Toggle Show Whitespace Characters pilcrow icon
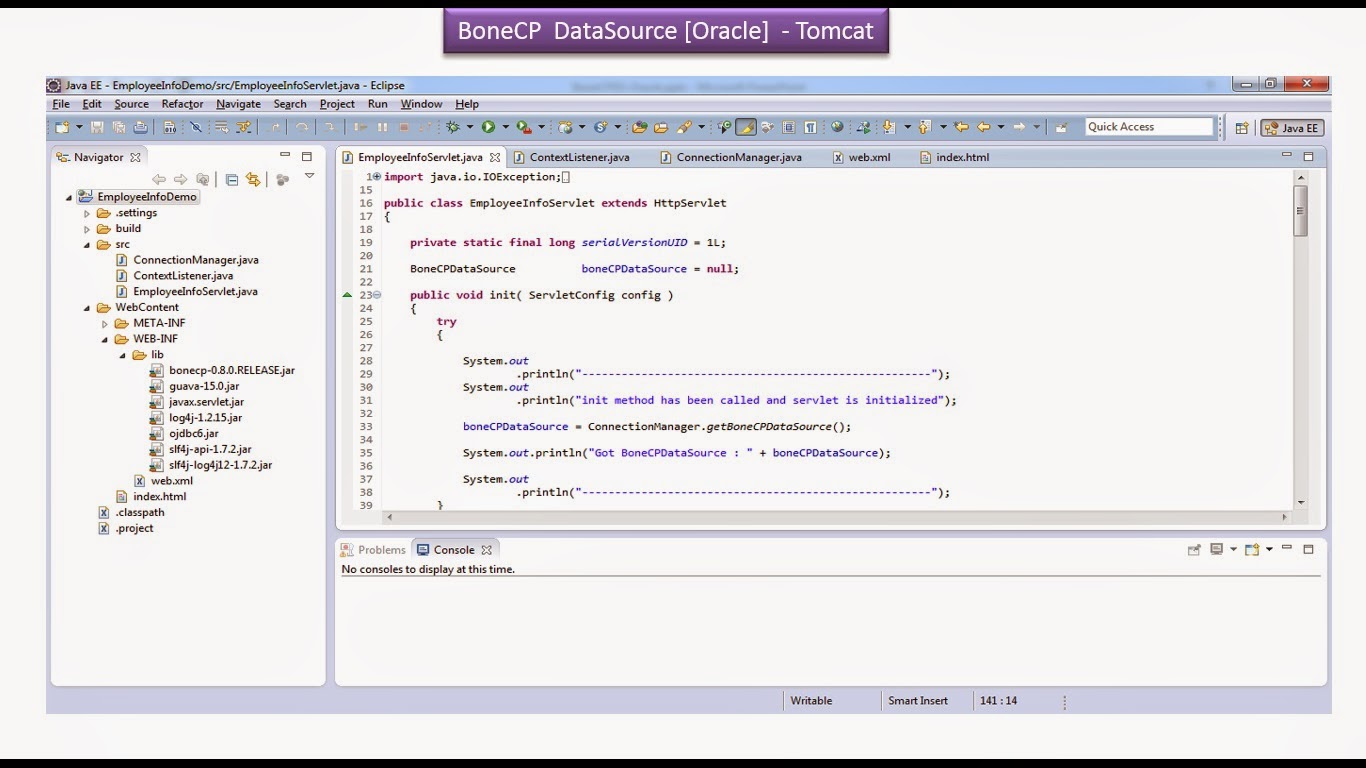 [811, 127]
